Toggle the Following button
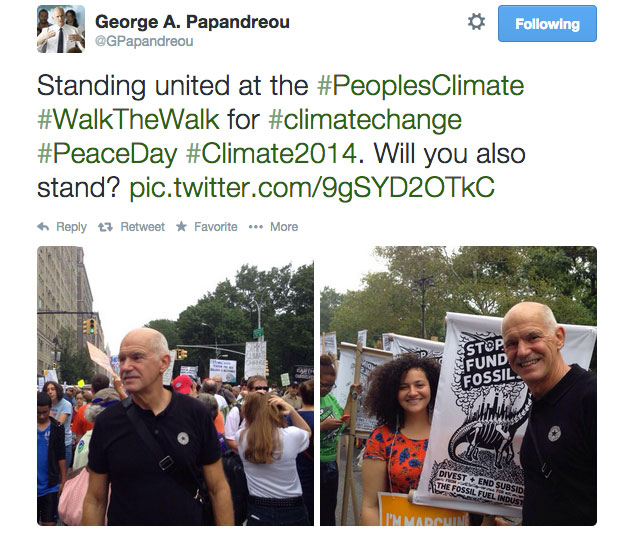This screenshot has height=535, width=632. (x=547, y=23)
